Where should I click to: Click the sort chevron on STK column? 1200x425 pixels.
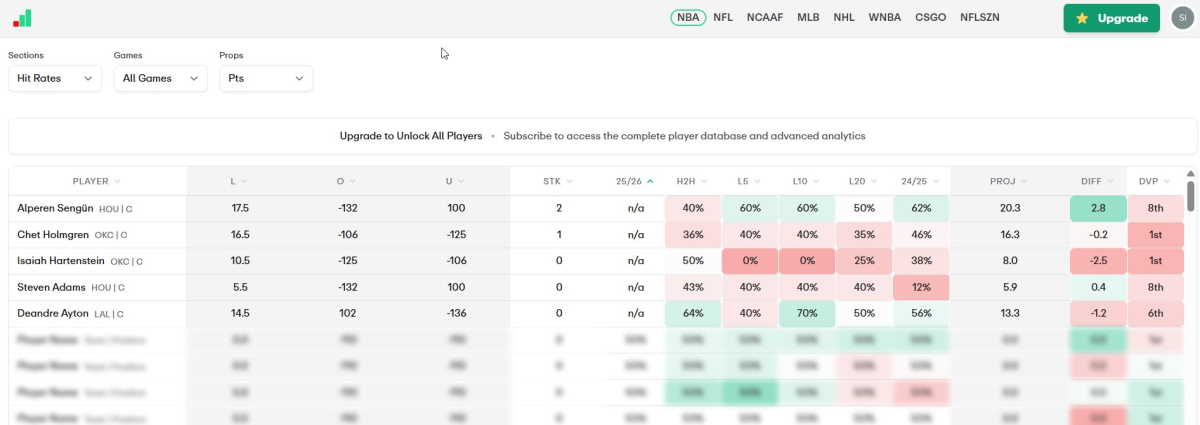(x=569, y=181)
